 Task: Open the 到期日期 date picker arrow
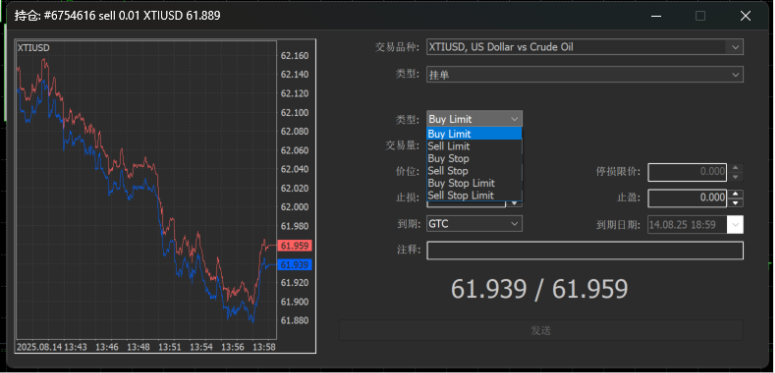click(x=735, y=224)
